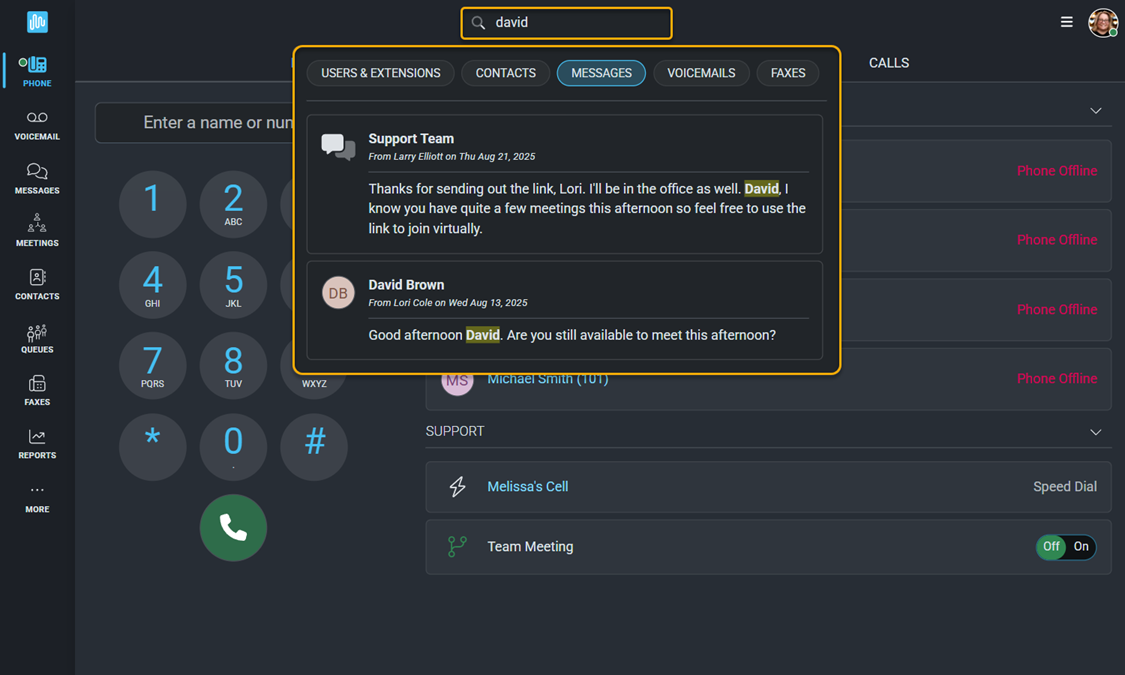Open the hamburger menu at top right
The width and height of the screenshot is (1125, 675).
[1066, 22]
